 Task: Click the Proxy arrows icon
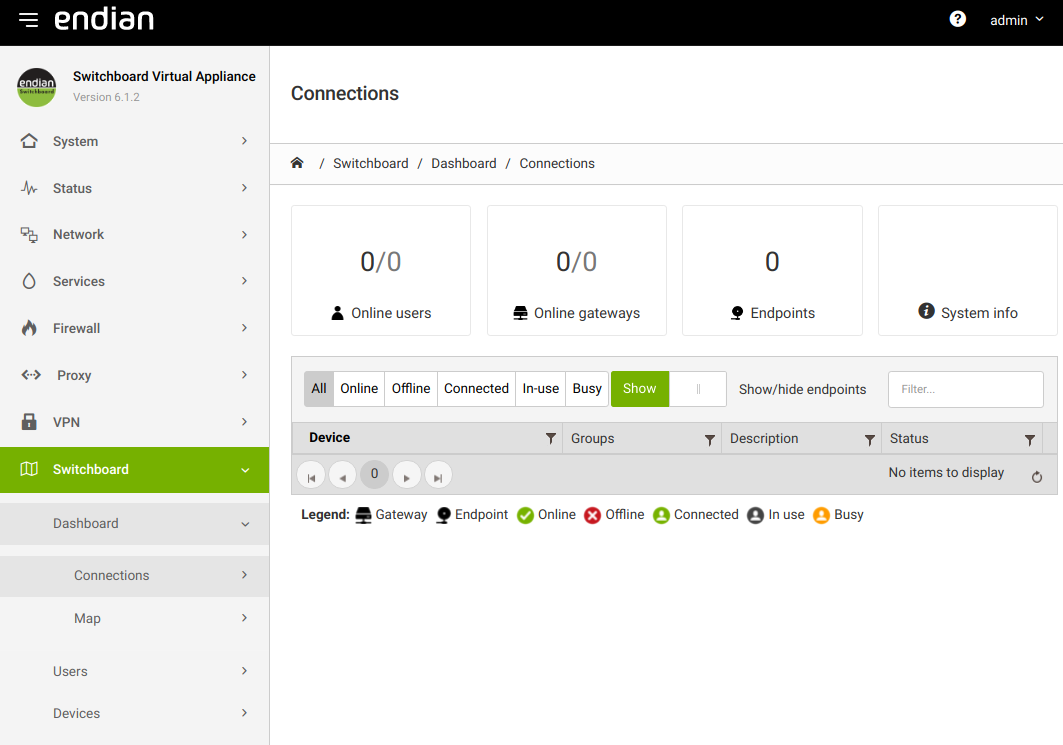(31, 375)
